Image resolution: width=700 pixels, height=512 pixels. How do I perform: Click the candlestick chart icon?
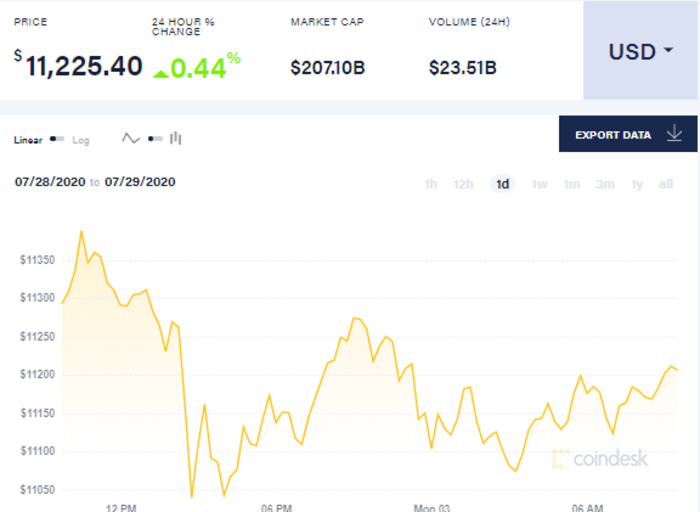click(176, 139)
